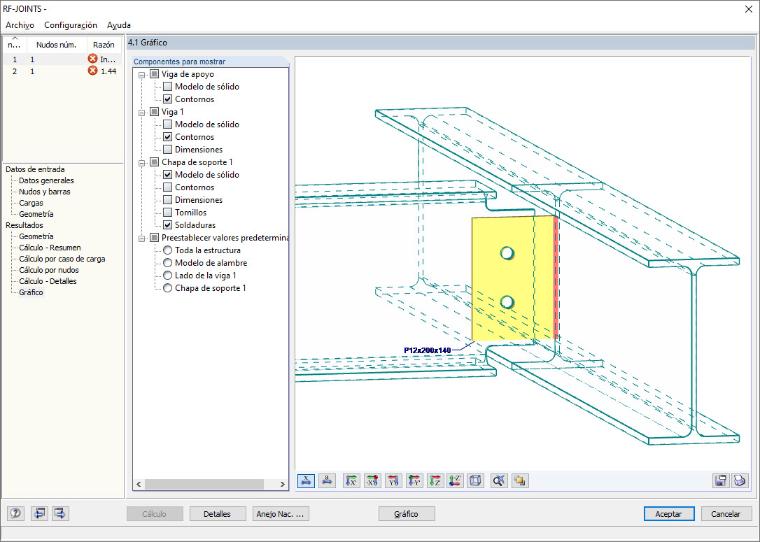Collapse Preestablecer valores predeterminados node
The height and width of the screenshot is (542, 760).
click(142, 239)
